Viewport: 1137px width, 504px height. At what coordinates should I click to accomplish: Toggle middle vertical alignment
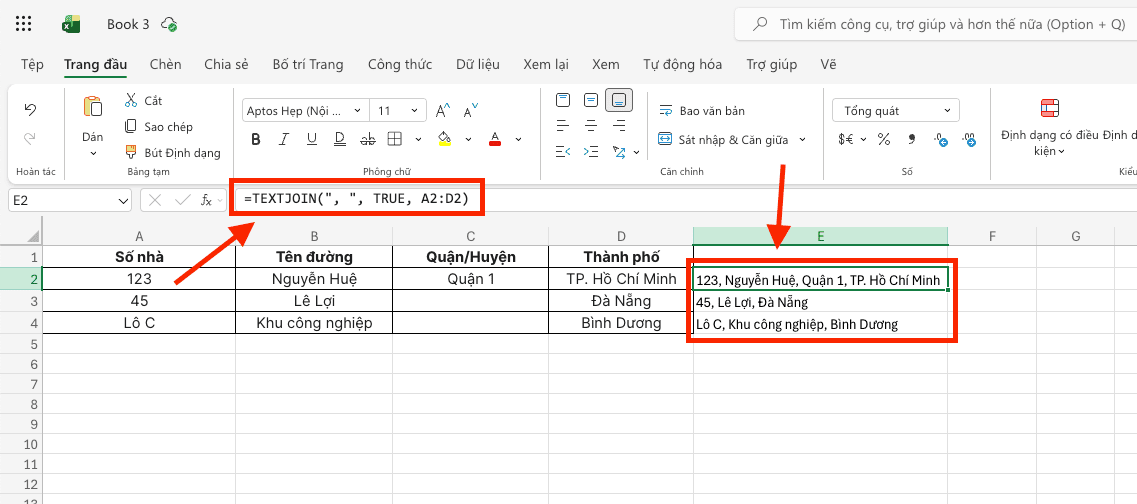tap(592, 99)
